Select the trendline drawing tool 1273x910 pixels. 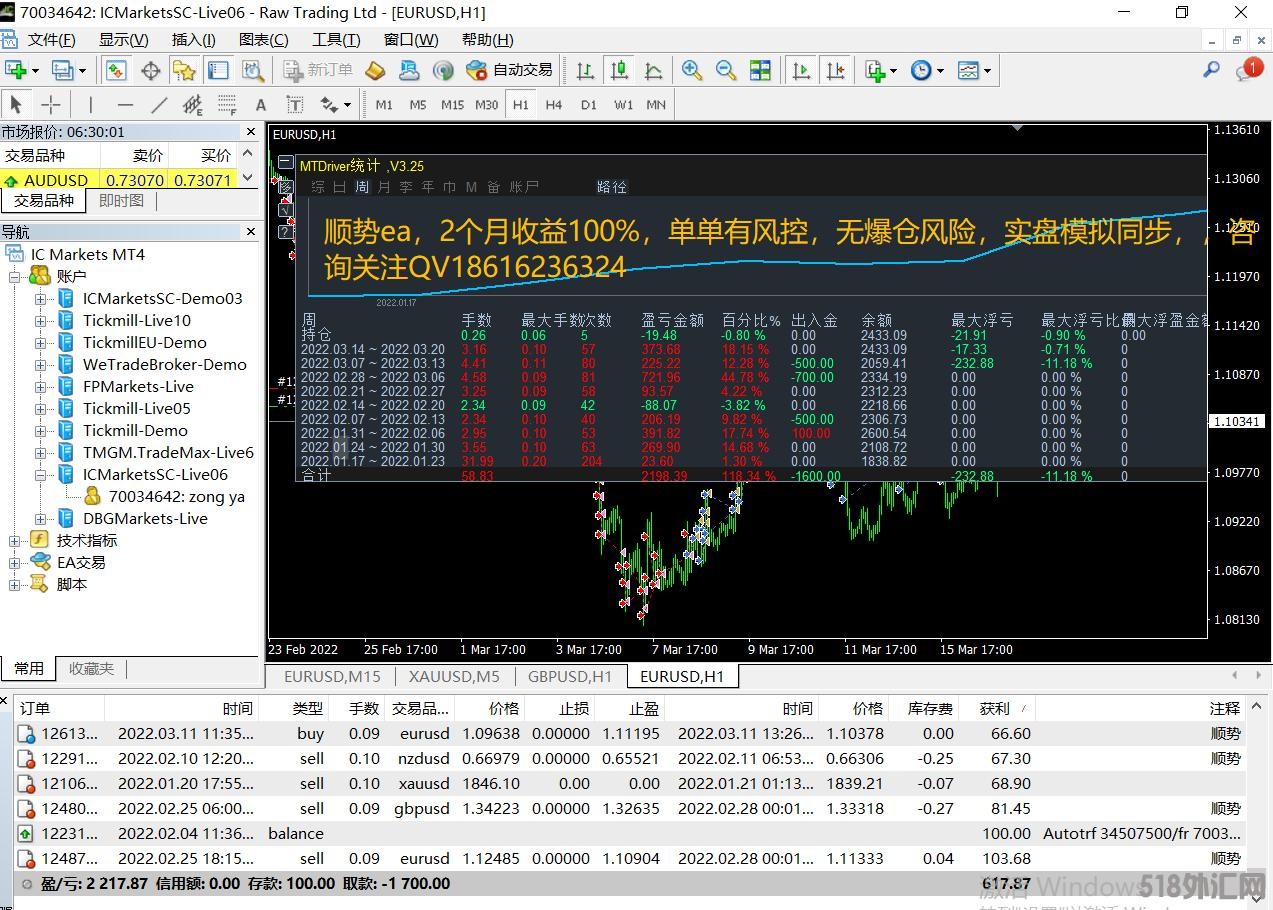tap(159, 105)
